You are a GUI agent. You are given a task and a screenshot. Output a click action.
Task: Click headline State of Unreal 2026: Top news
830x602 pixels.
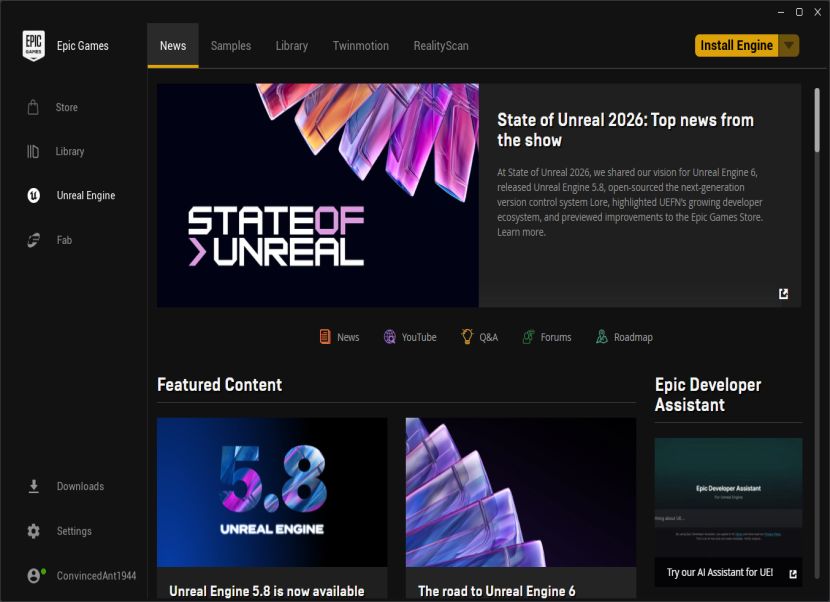pos(625,130)
